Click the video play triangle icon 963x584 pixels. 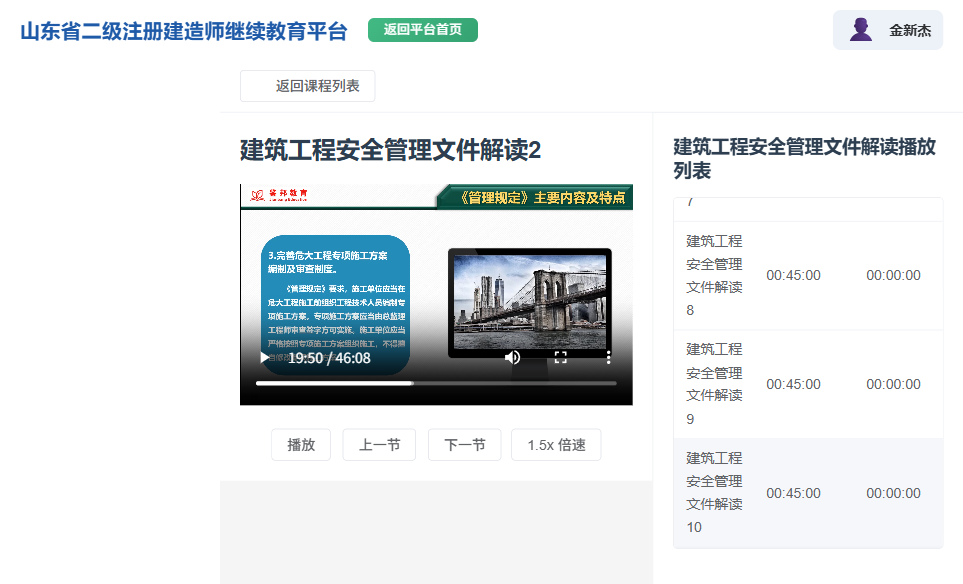pyautogui.click(x=265, y=357)
